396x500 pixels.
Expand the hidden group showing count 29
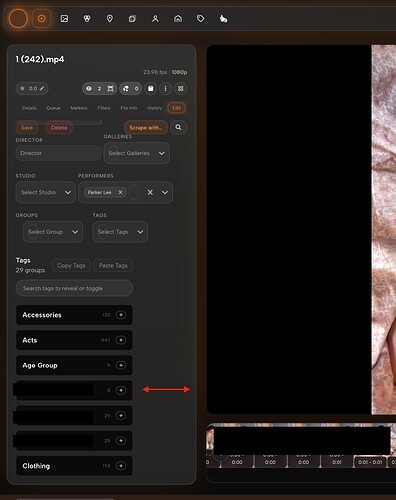point(121,415)
